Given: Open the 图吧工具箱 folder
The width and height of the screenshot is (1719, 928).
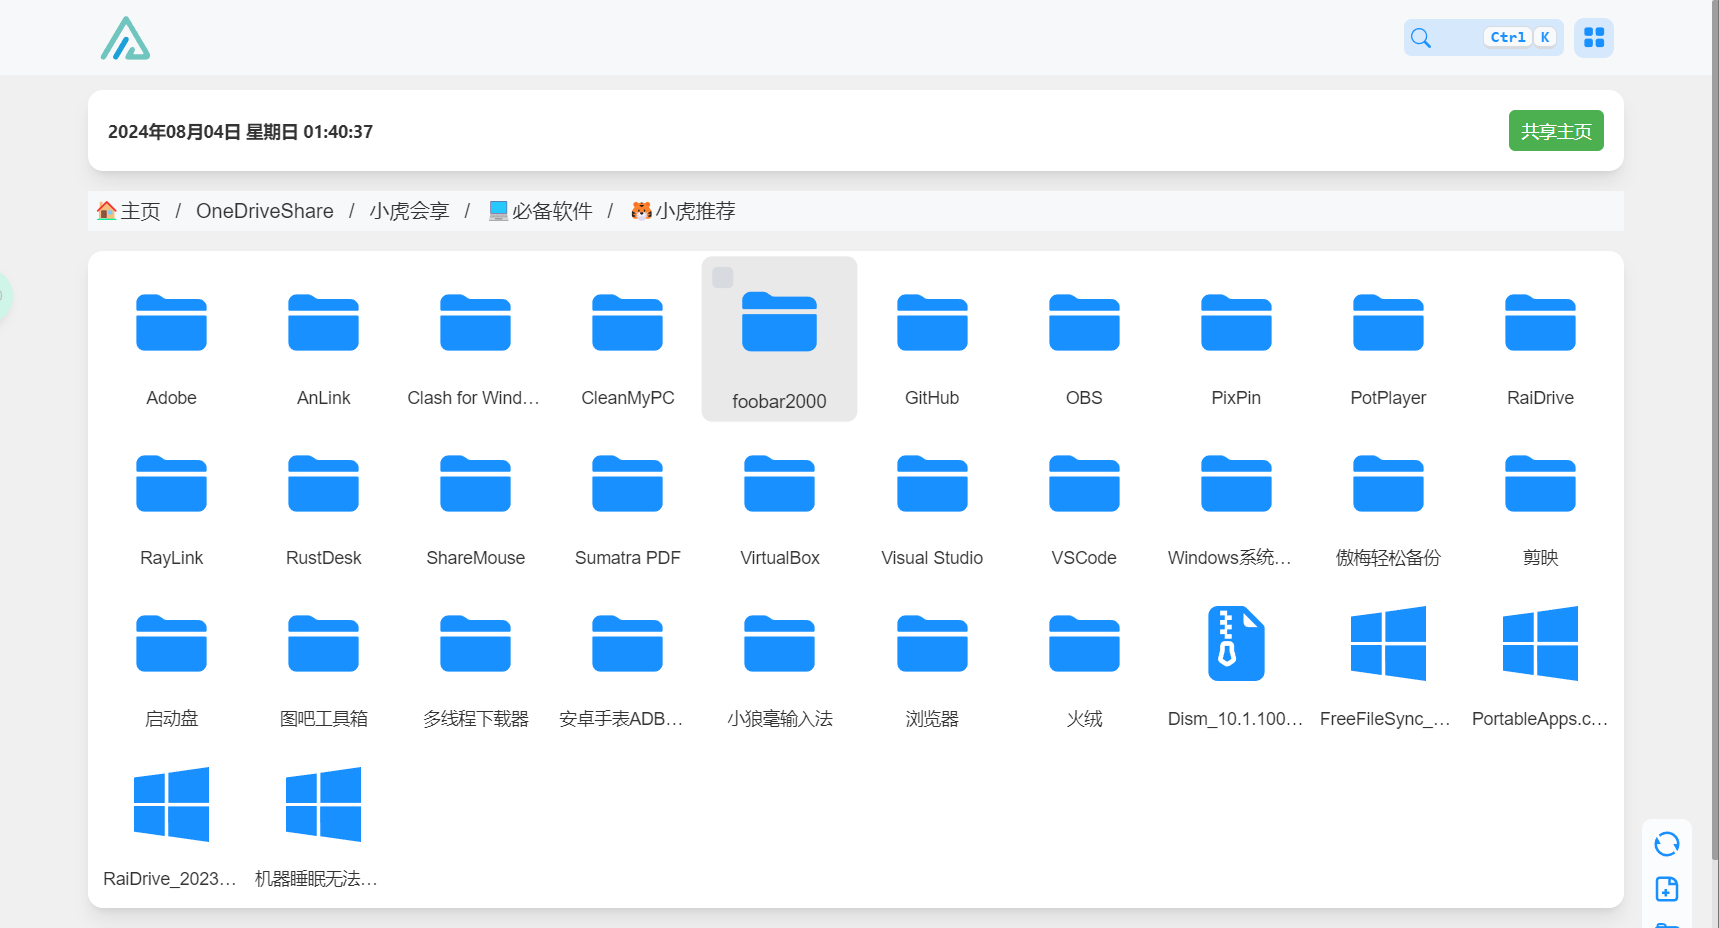Looking at the screenshot, I should pos(323,660).
